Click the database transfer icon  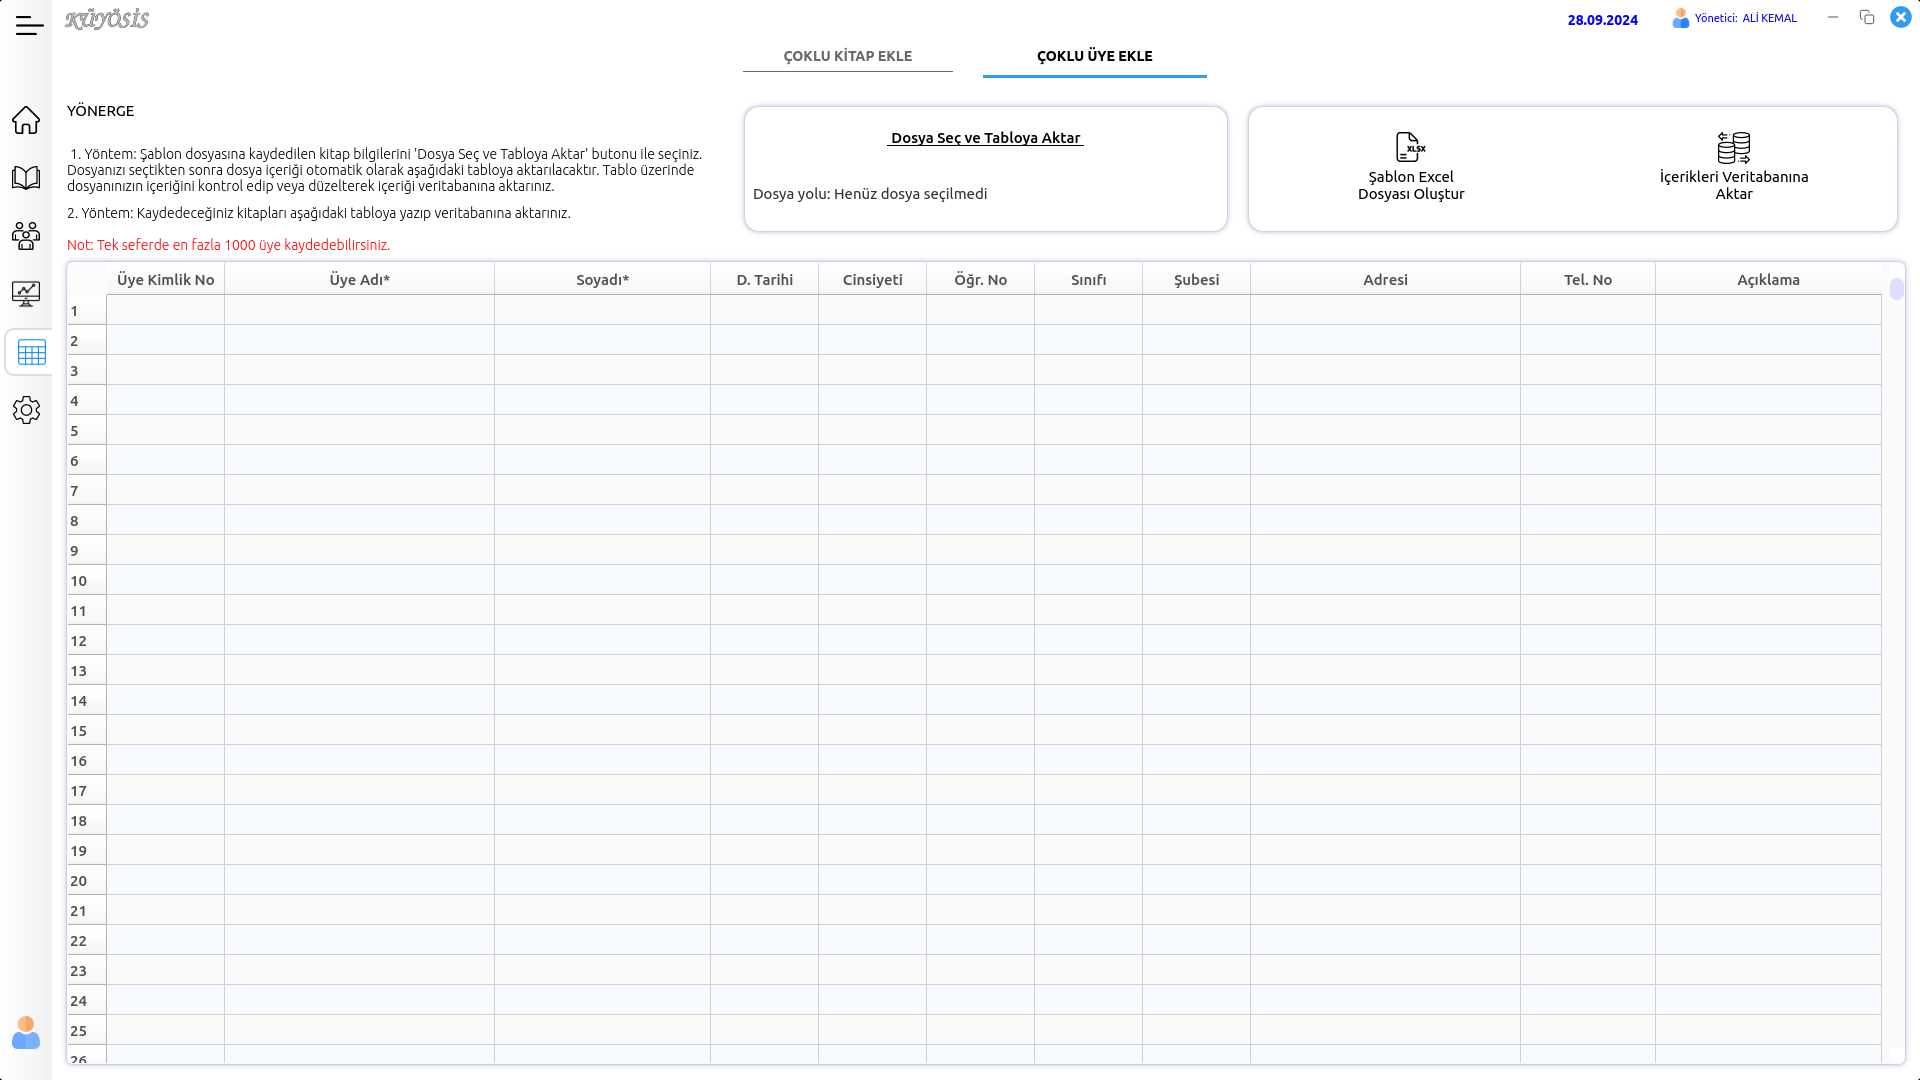coord(1733,147)
